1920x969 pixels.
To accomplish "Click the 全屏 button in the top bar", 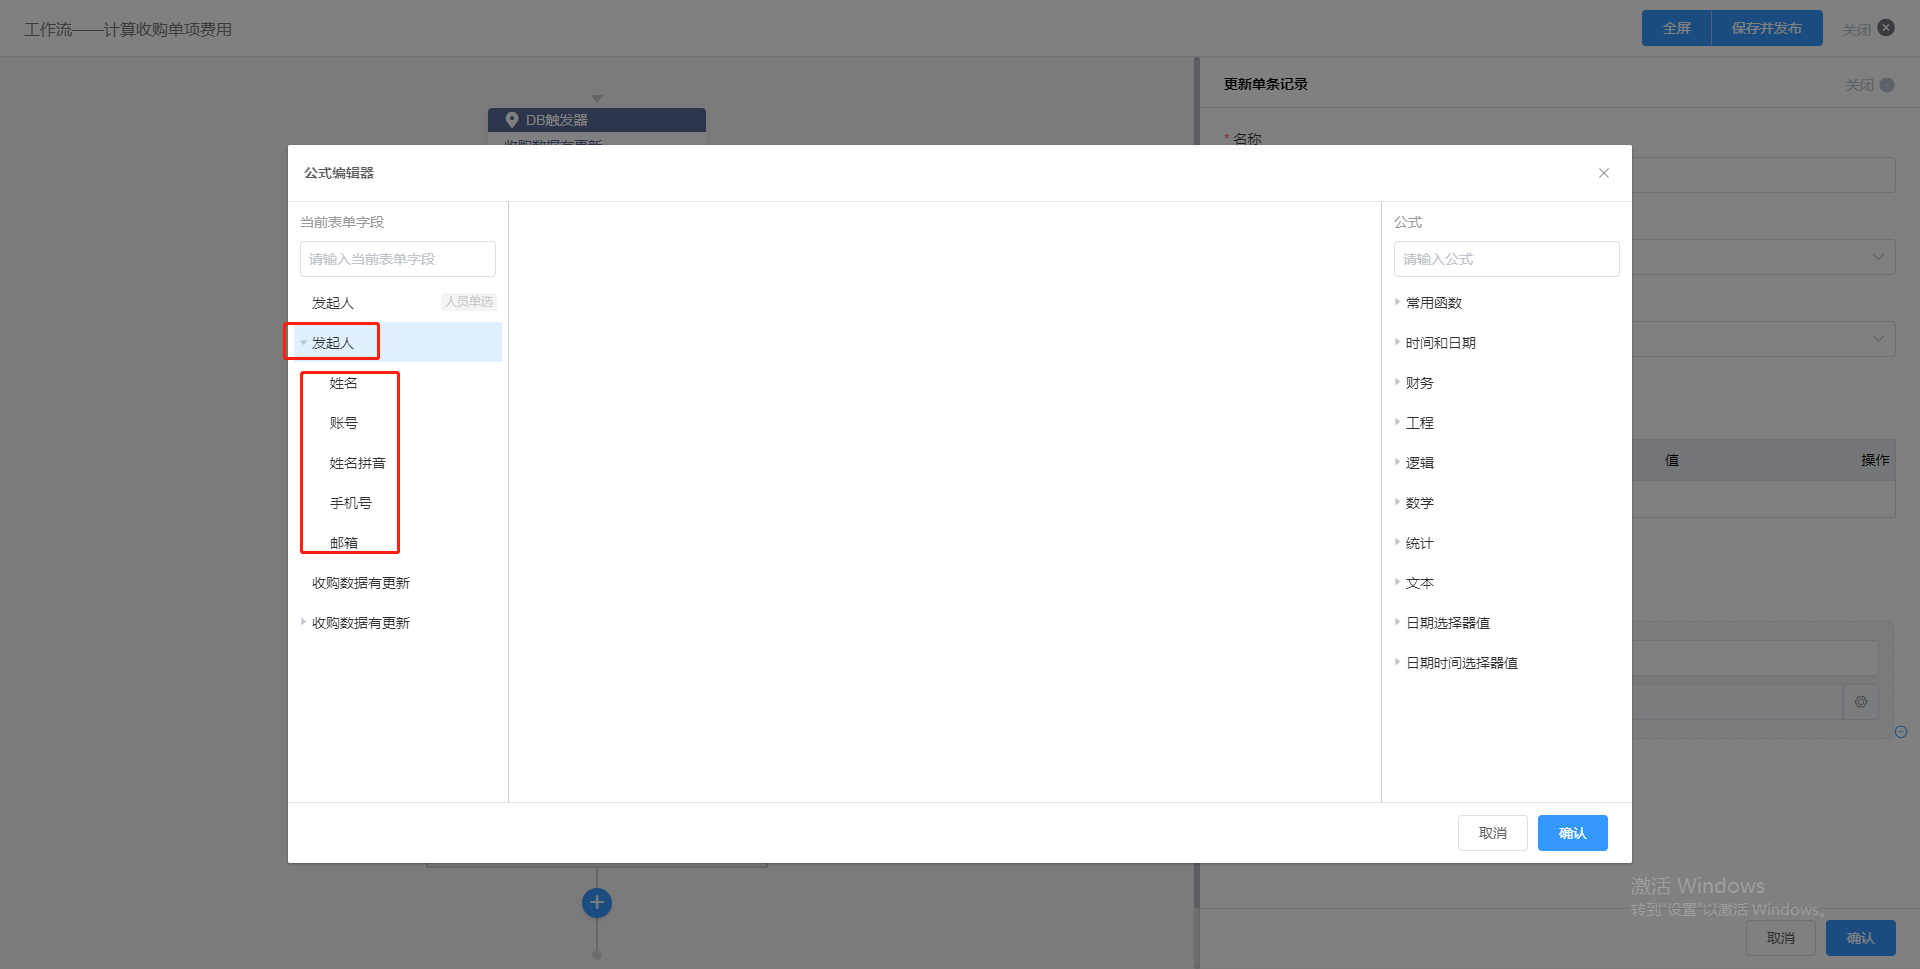I will (x=1677, y=28).
